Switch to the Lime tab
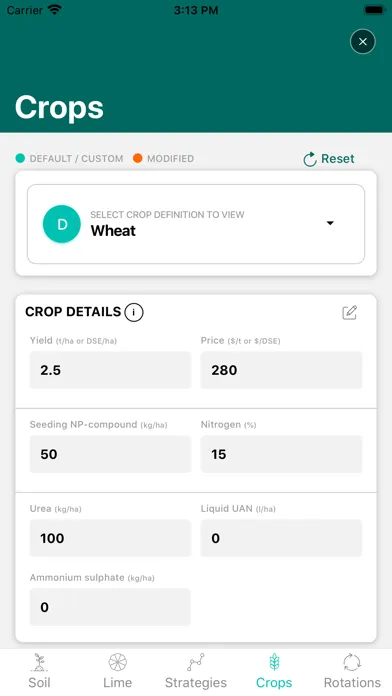This screenshot has height=696, width=392. click(118, 671)
